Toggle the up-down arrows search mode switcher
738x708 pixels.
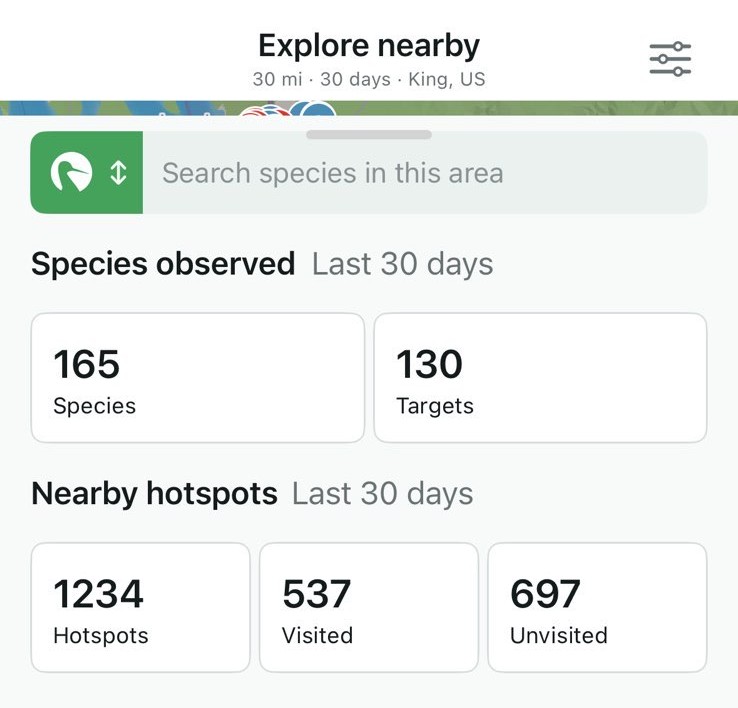tap(118, 173)
